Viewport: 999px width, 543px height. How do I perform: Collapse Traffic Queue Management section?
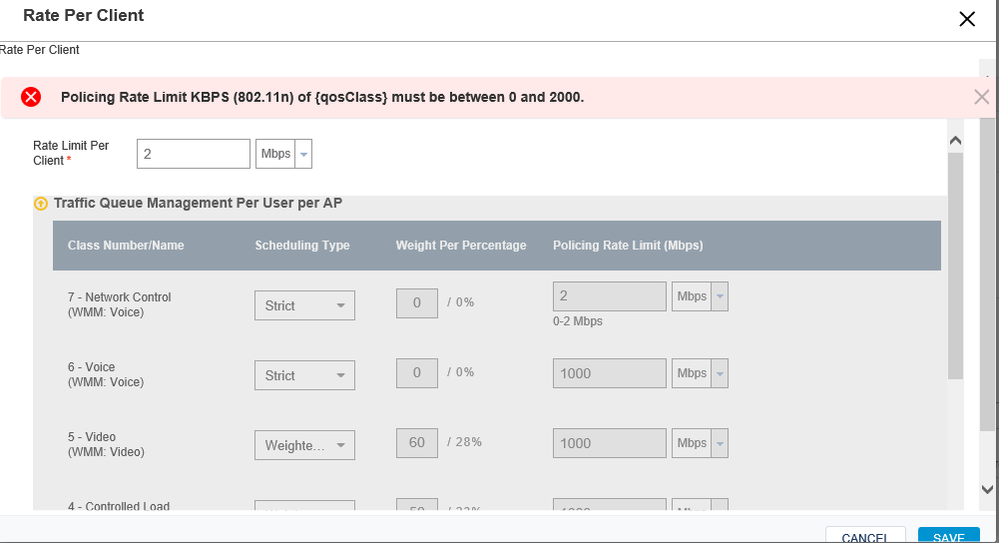click(x=41, y=204)
